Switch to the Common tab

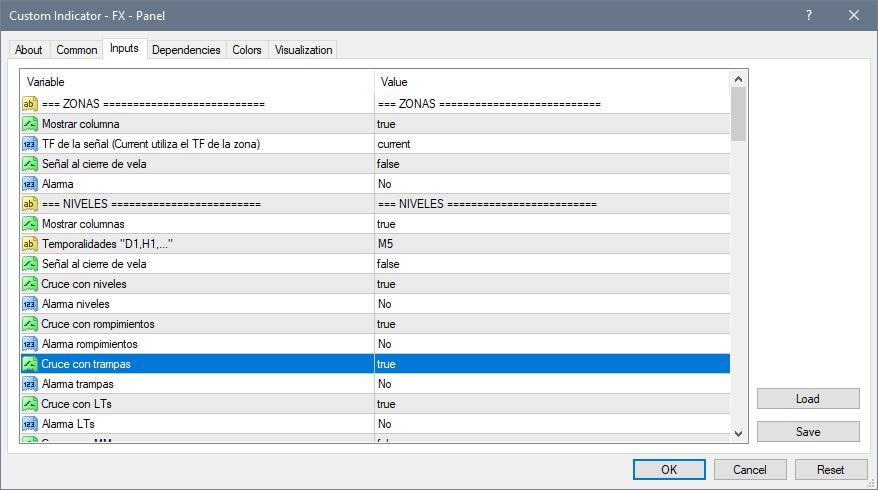pyautogui.click(x=77, y=50)
